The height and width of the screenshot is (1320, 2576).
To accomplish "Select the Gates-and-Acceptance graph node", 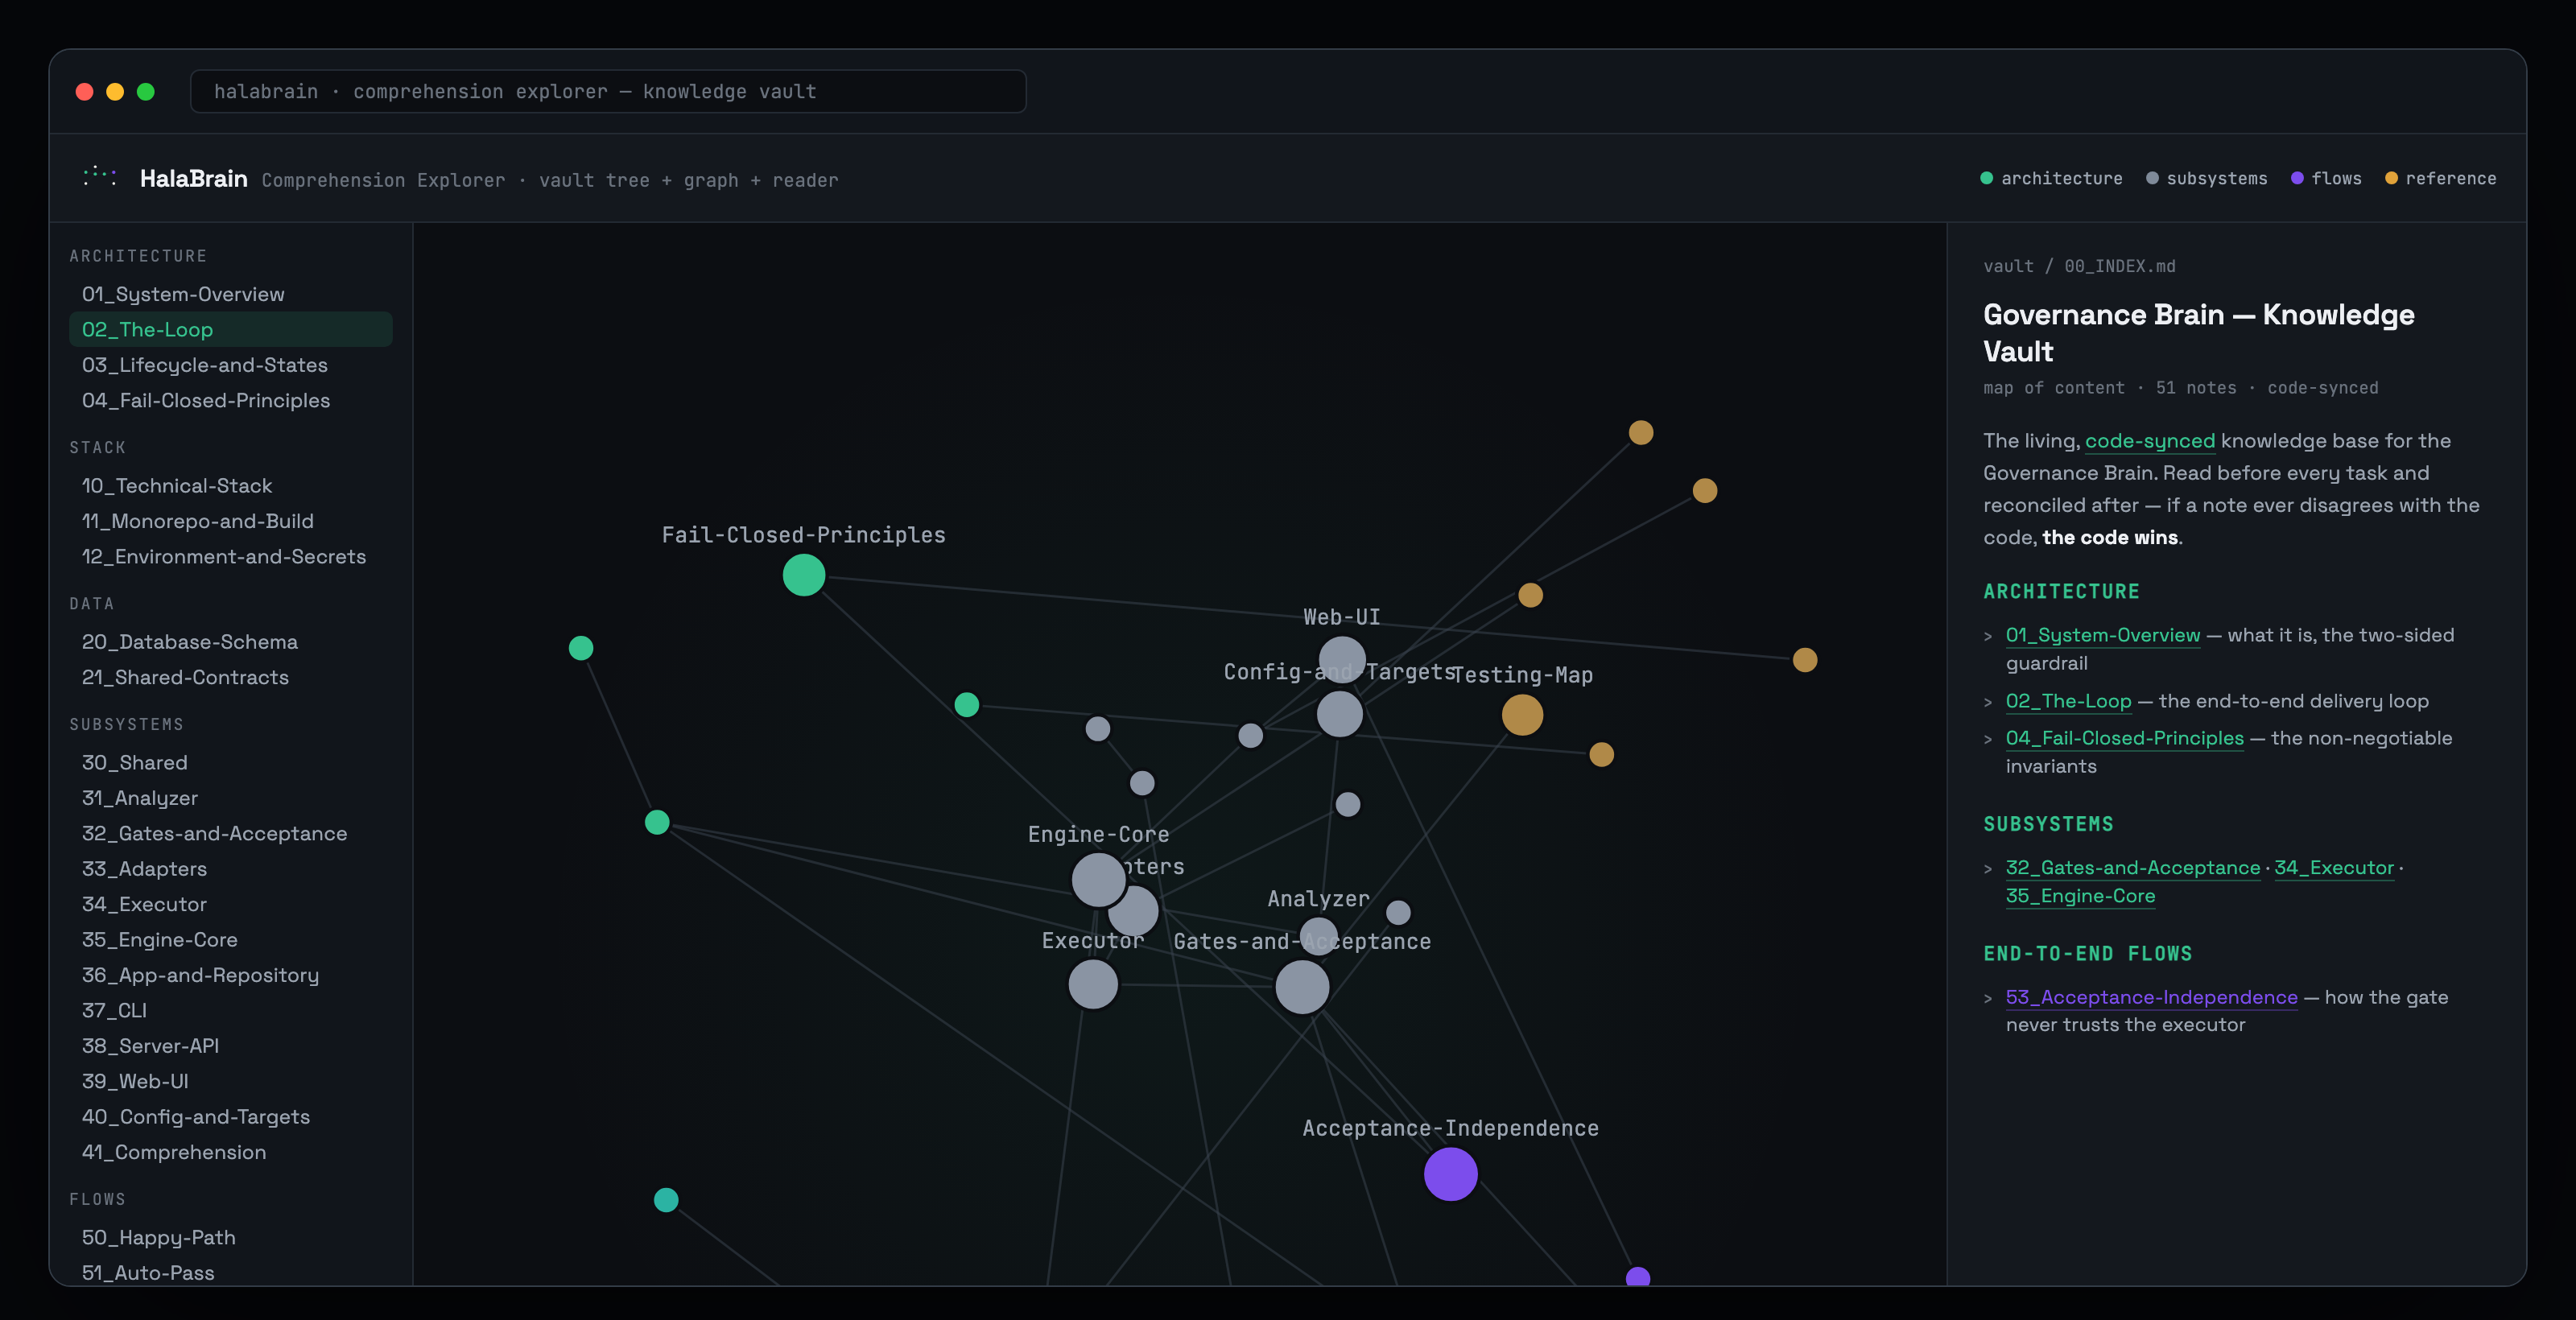I will click(x=1302, y=987).
